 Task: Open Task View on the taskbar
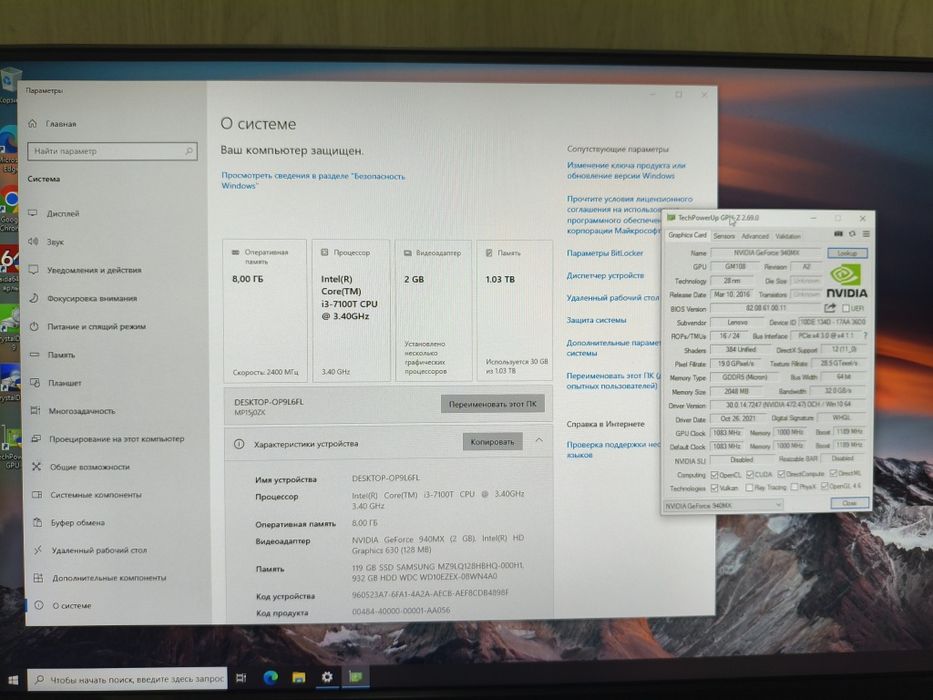(241, 678)
